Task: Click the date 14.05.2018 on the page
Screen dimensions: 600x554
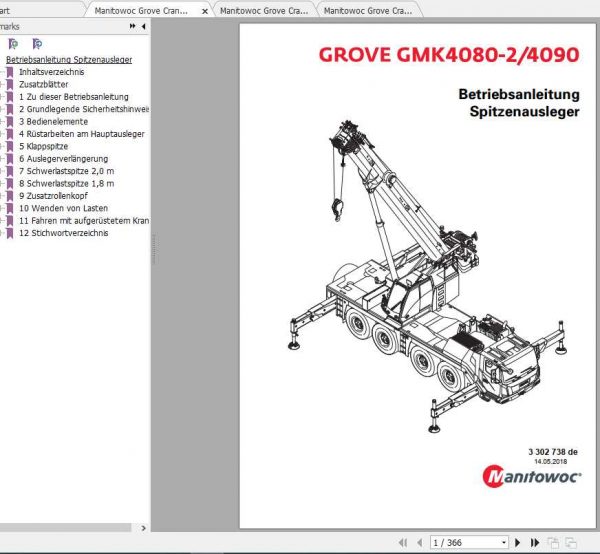Action: click(x=551, y=461)
